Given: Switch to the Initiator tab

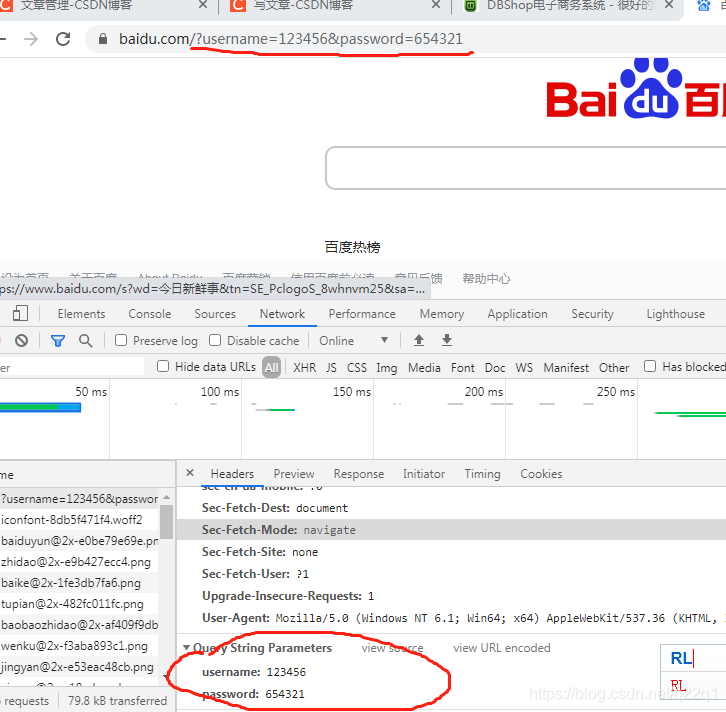Looking at the screenshot, I should pos(424,474).
